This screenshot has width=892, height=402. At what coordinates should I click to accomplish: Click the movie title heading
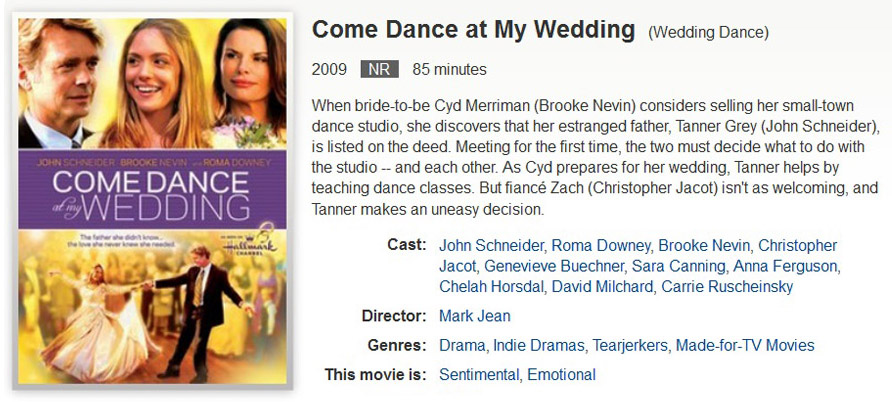point(473,29)
